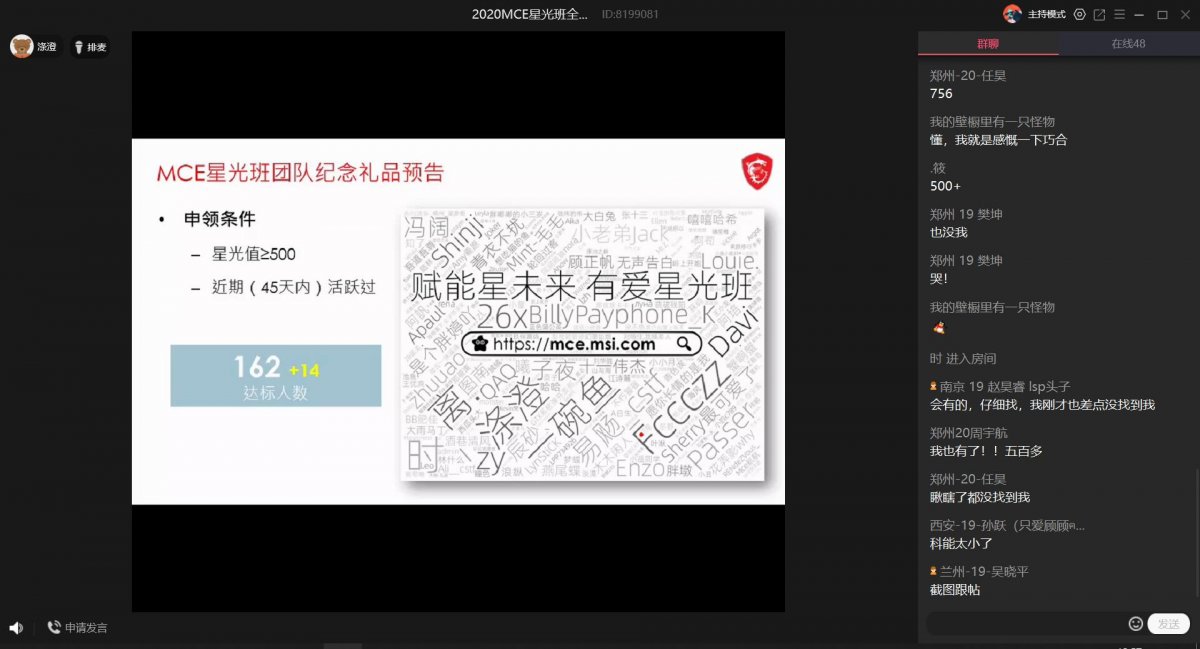Click the slide heading MCE星光班团队纪念礼品预告
Screen dimensions: 1200x649
[300, 172]
